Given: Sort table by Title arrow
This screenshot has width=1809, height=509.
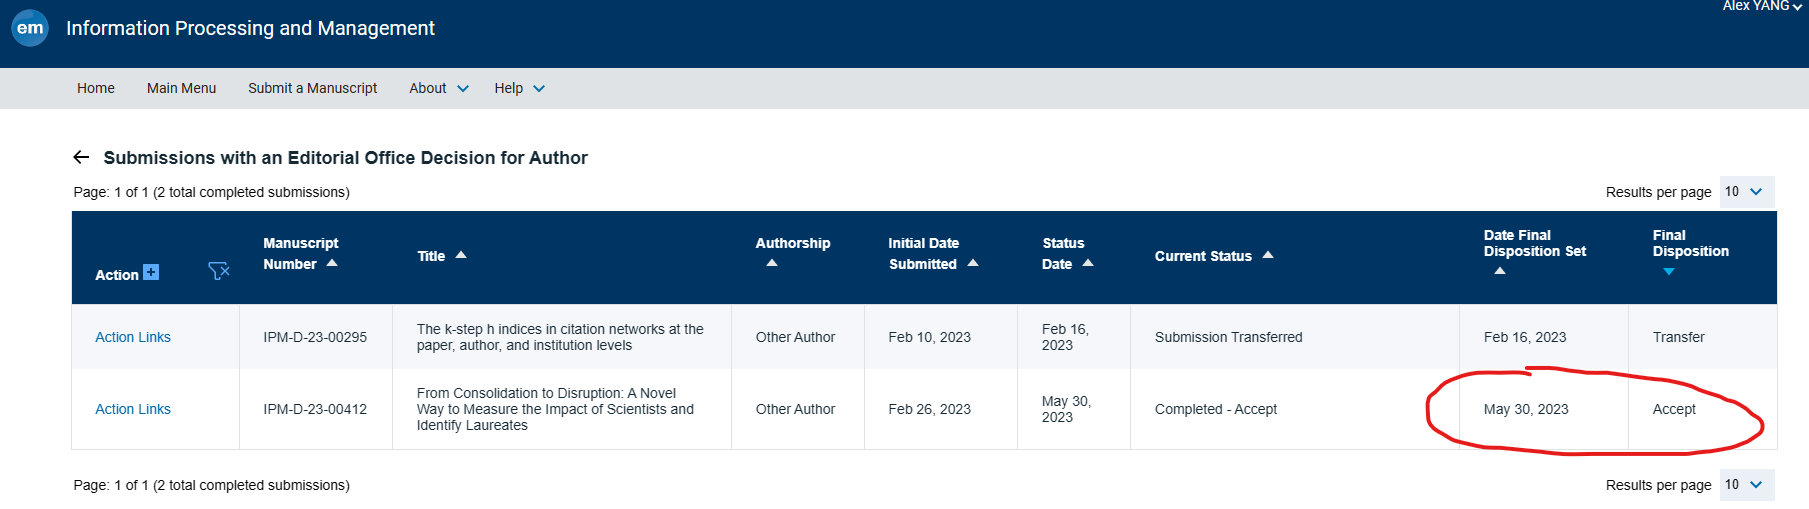Looking at the screenshot, I should click(461, 255).
